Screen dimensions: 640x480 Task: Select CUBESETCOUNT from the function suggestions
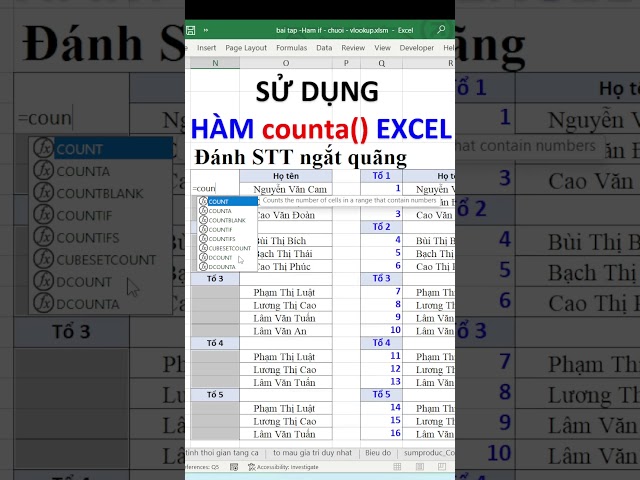(x=228, y=248)
